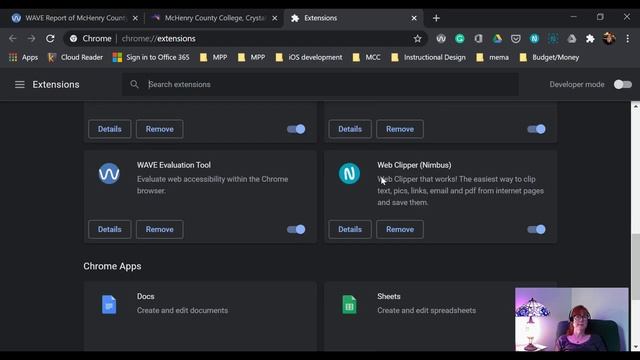Open the Grammarly toolbar extension icon
The image size is (640, 360).
click(x=460, y=39)
